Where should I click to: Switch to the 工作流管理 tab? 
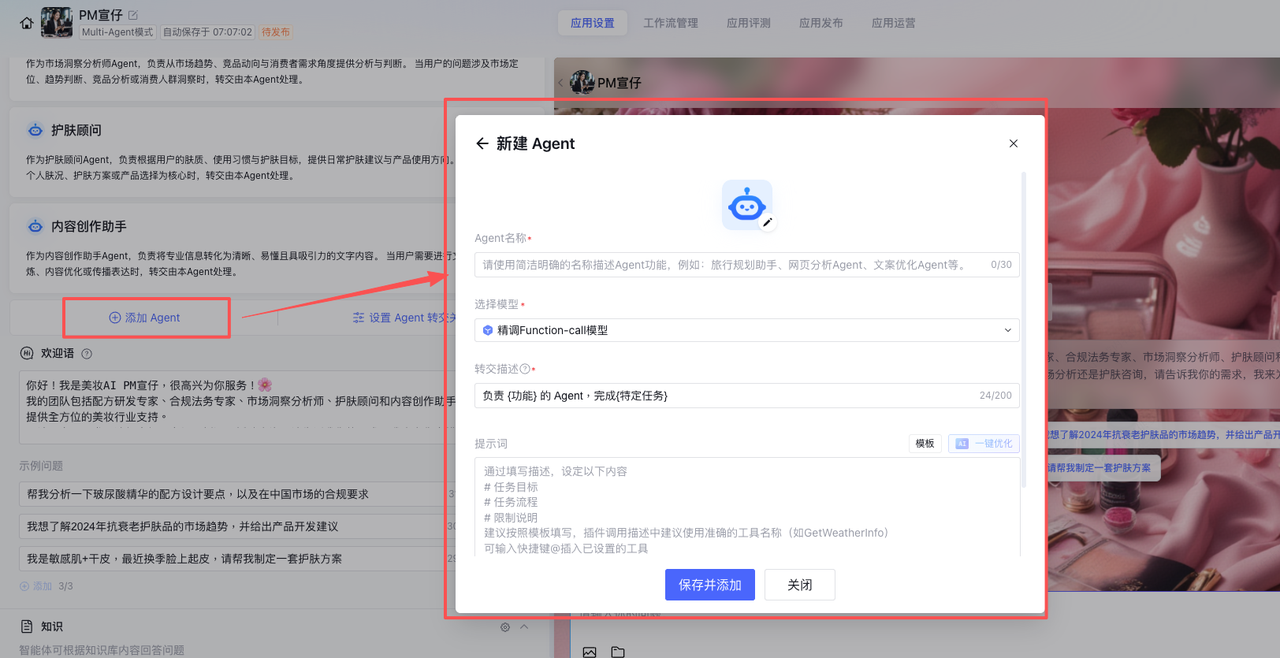[670, 23]
